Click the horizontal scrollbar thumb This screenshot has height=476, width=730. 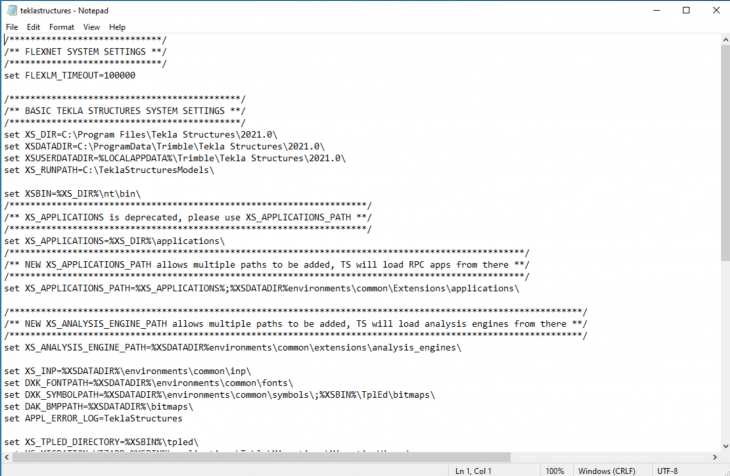pos(262,457)
